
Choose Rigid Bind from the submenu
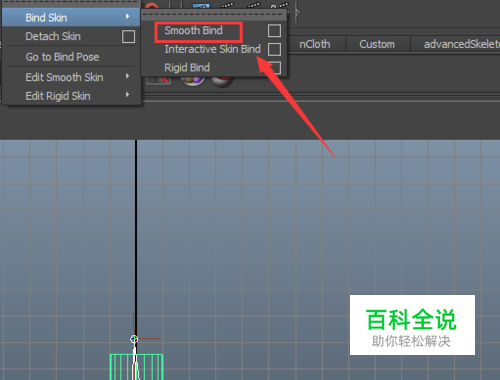(x=187, y=68)
